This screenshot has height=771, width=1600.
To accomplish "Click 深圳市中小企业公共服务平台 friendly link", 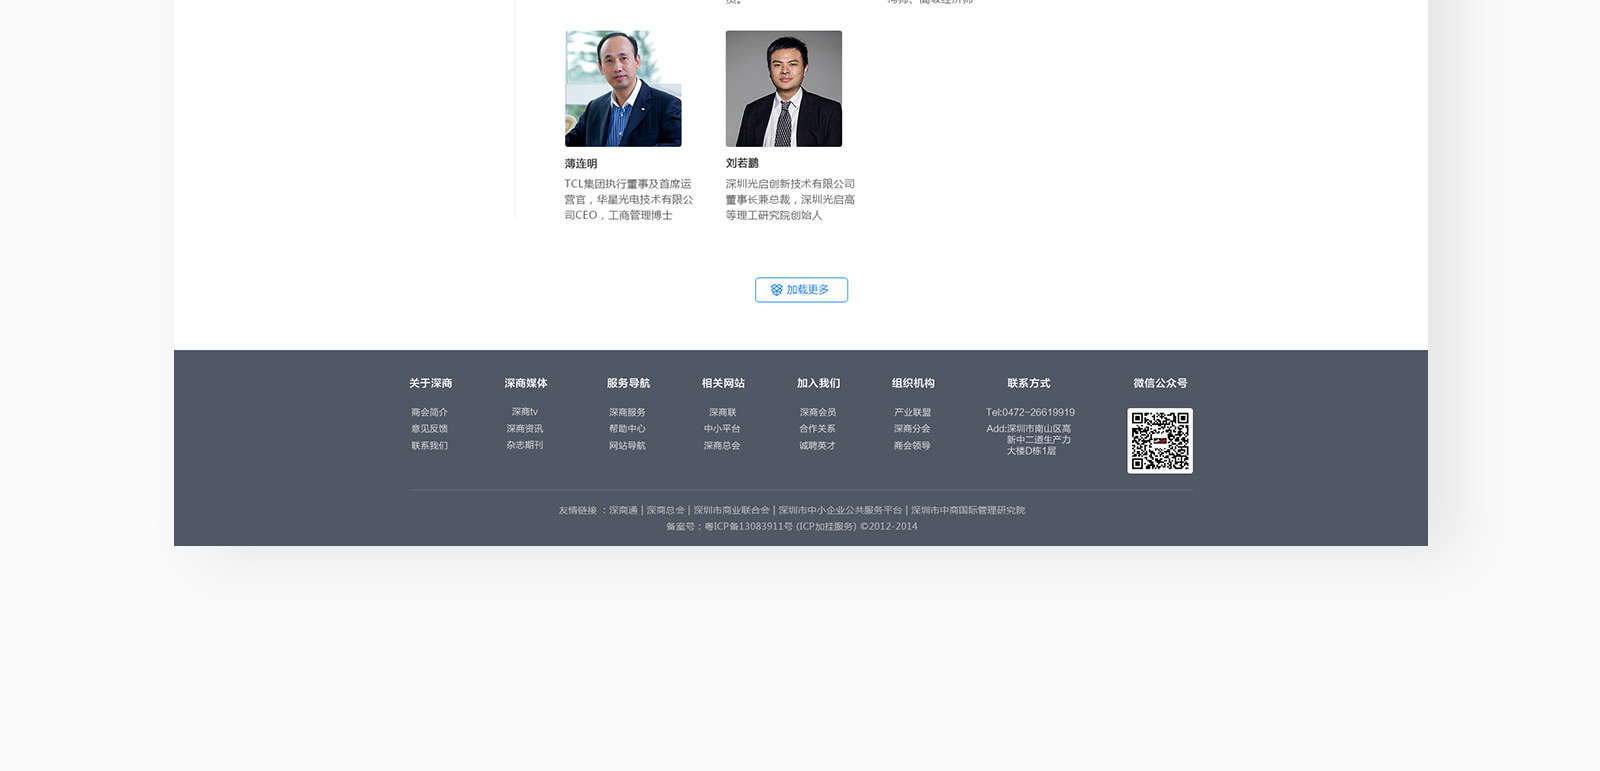I will (840, 510).
